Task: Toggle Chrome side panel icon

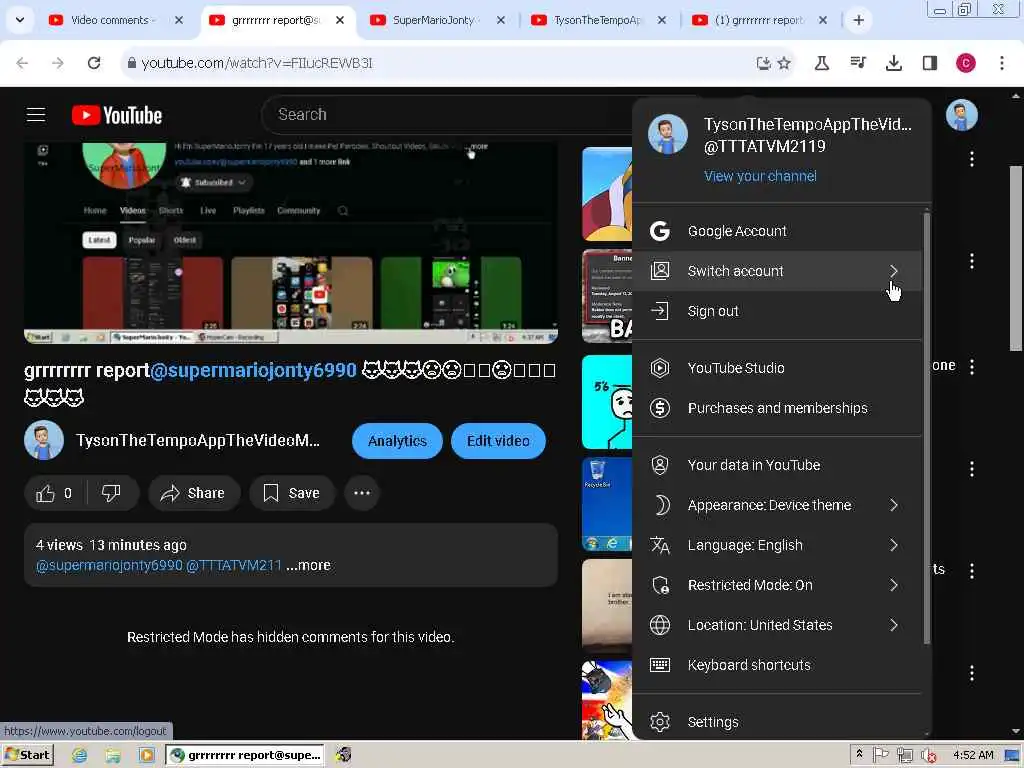Action: 929,63
